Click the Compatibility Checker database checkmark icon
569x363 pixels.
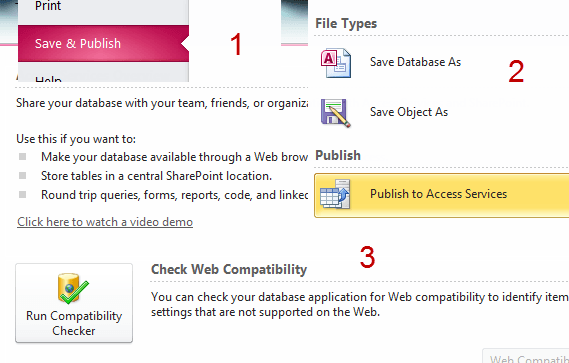73,289
